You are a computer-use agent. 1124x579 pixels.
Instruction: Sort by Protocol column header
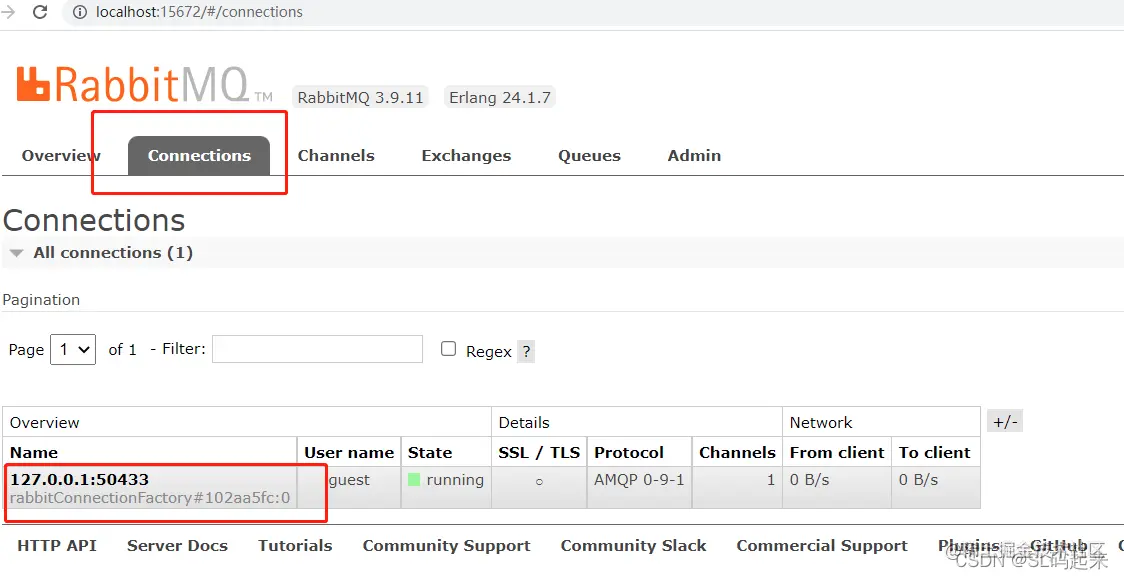click(x=629, y=452)
